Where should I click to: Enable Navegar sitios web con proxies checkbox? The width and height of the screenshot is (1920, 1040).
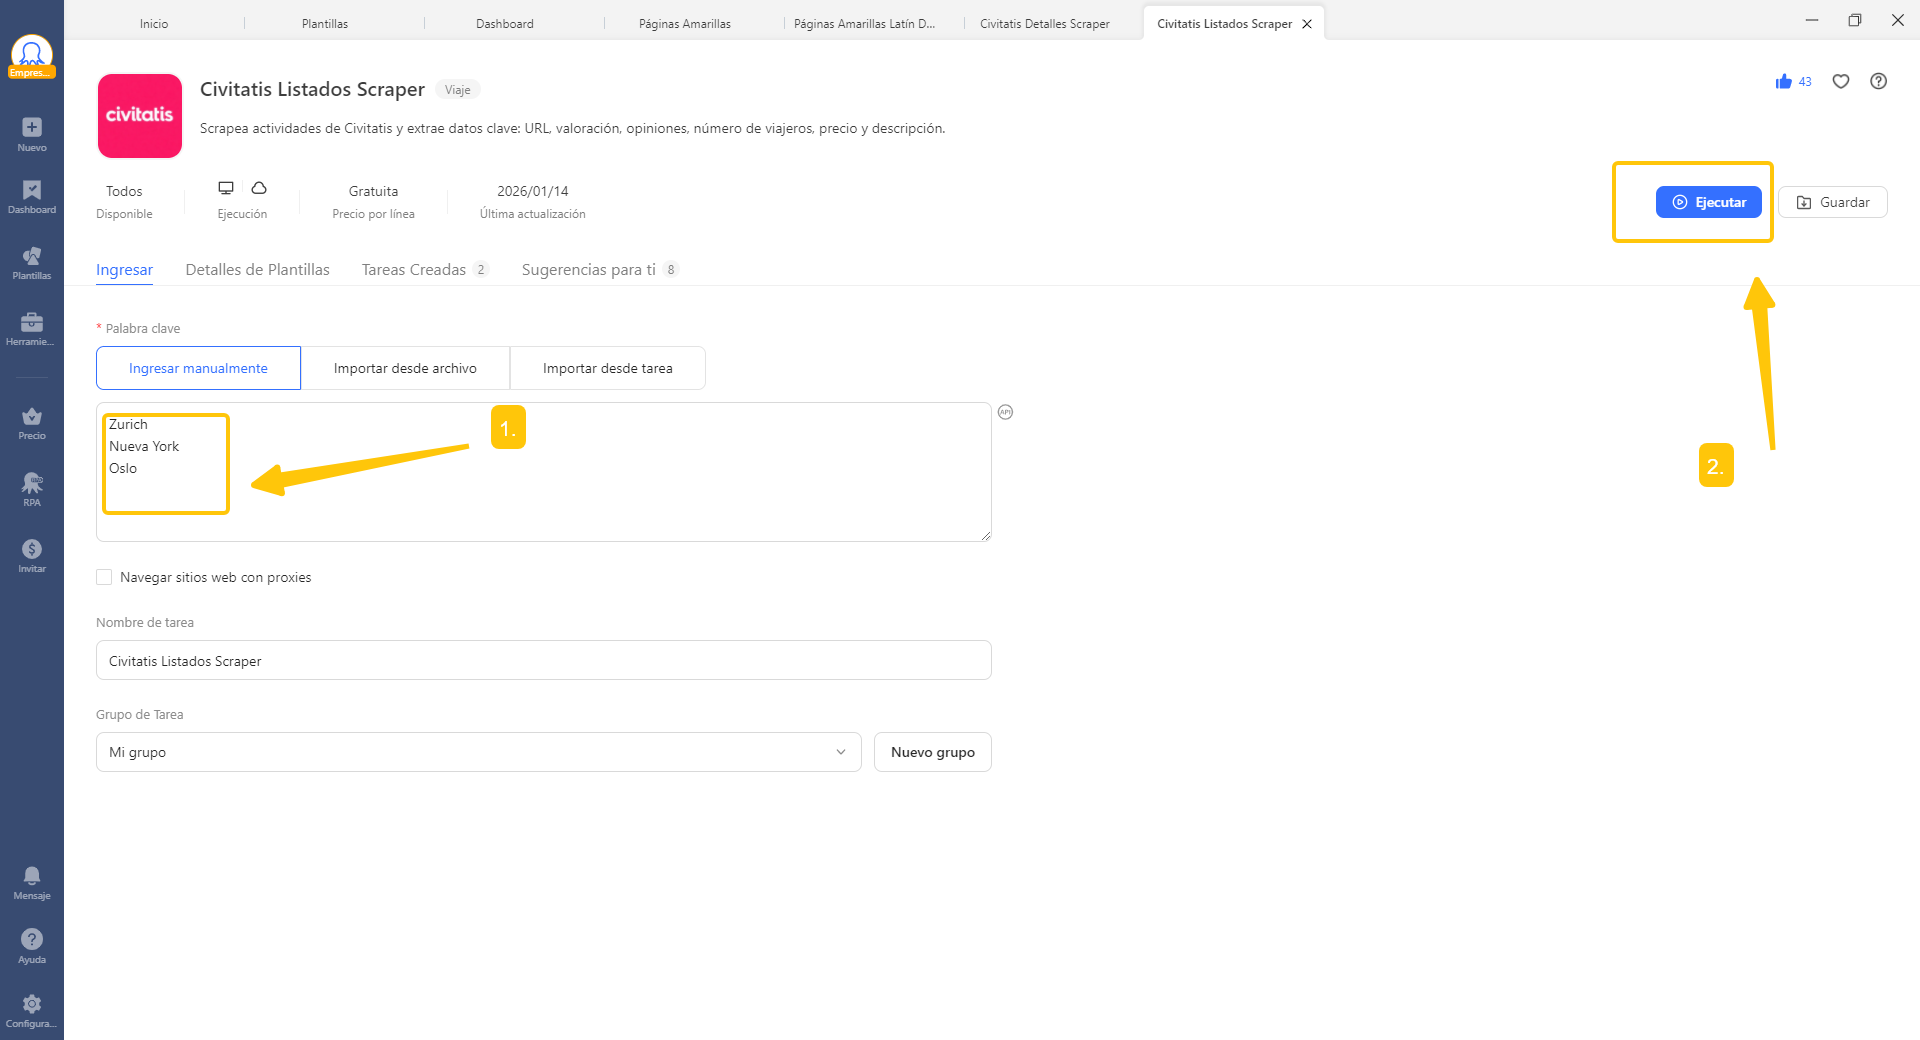coord(104,577)
